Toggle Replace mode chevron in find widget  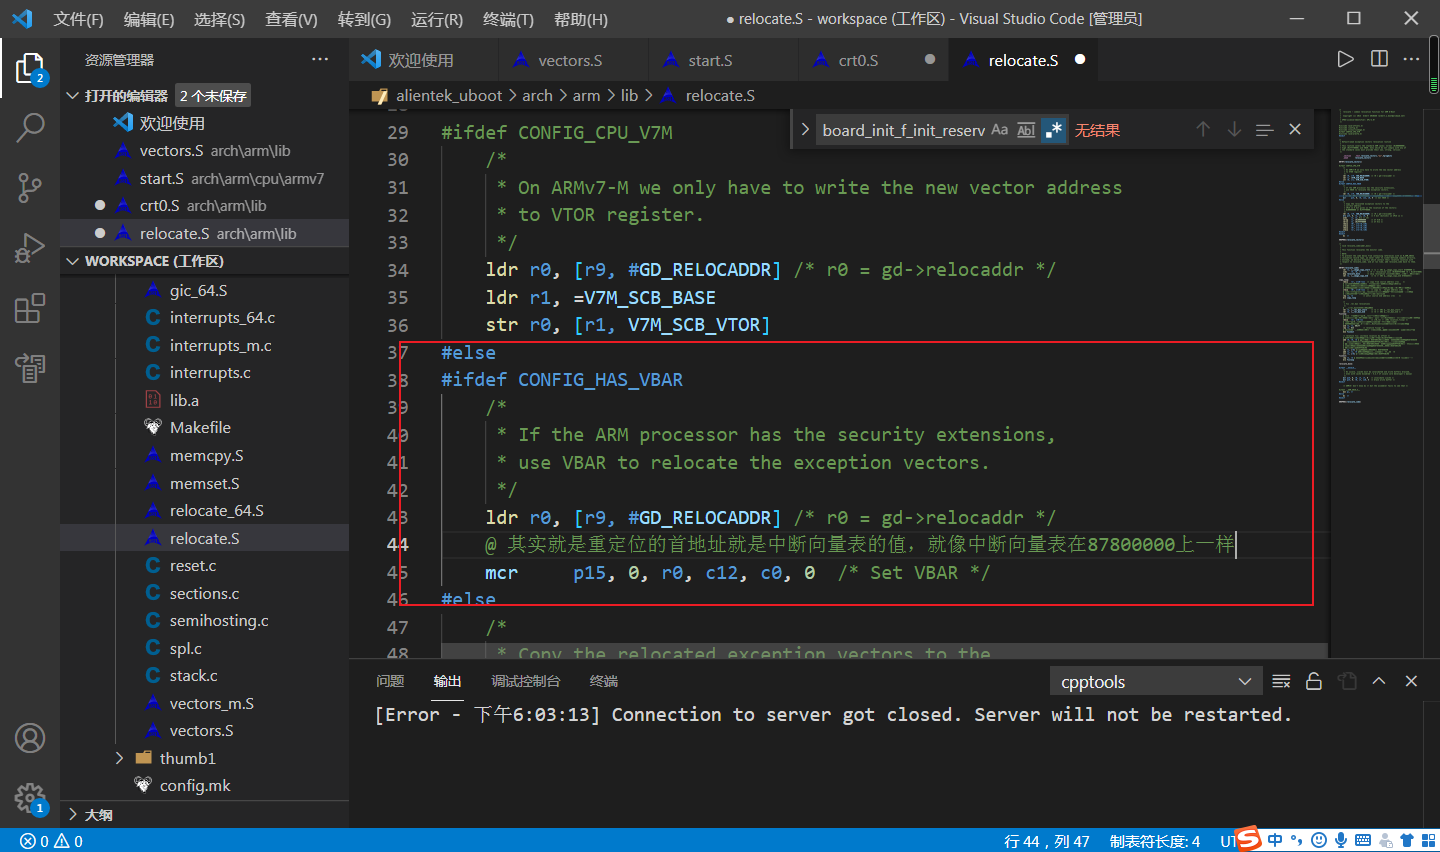click(x=804, y=129)
